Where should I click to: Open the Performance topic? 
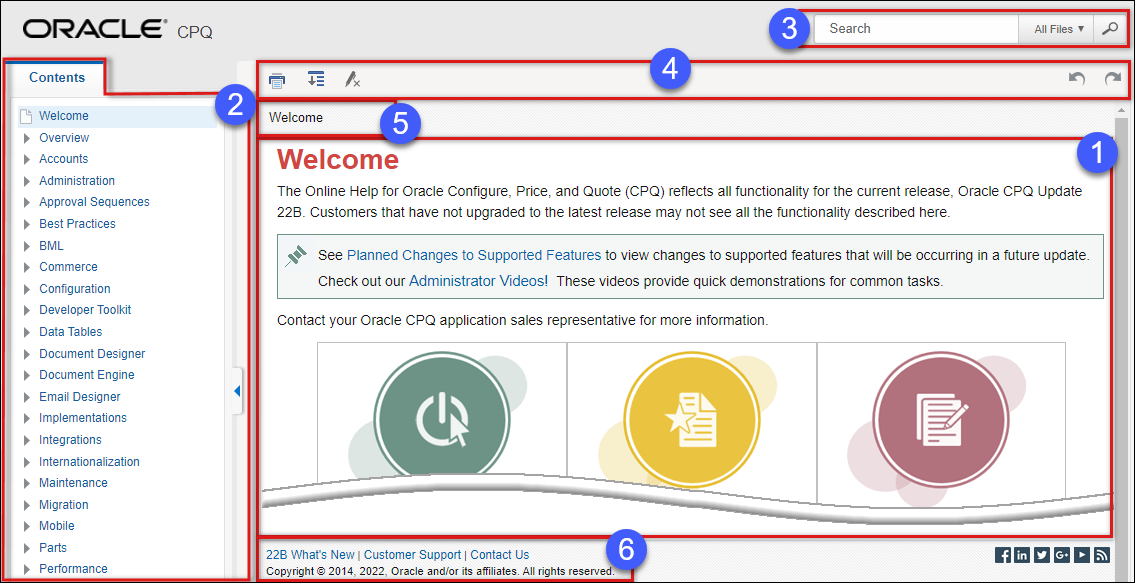[x=73, y=569]
